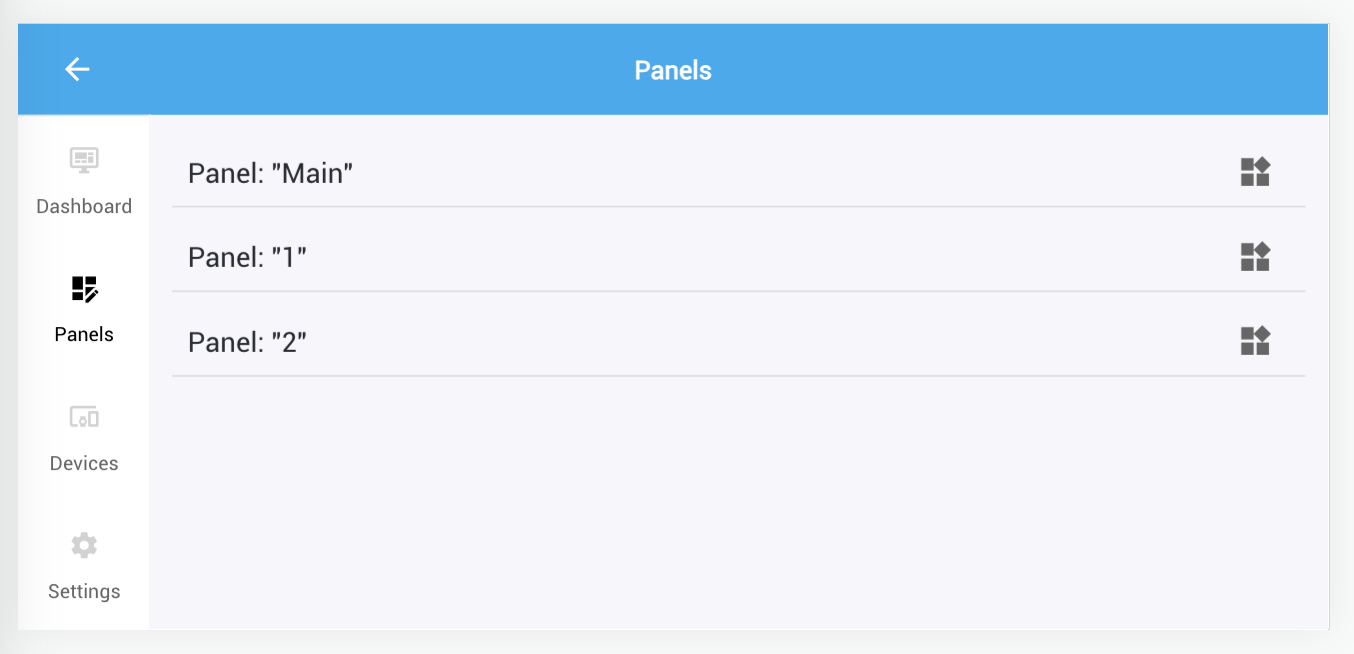Open widgets icon for Panel "2"

pos(1254,341)
